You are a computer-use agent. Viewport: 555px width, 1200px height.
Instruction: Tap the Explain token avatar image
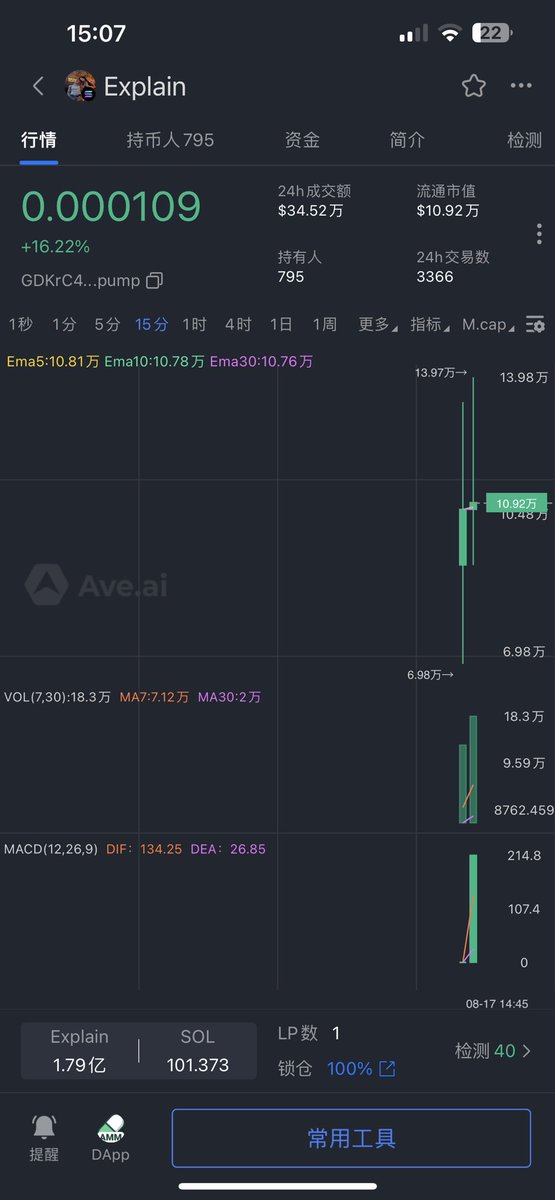point(80,86)
